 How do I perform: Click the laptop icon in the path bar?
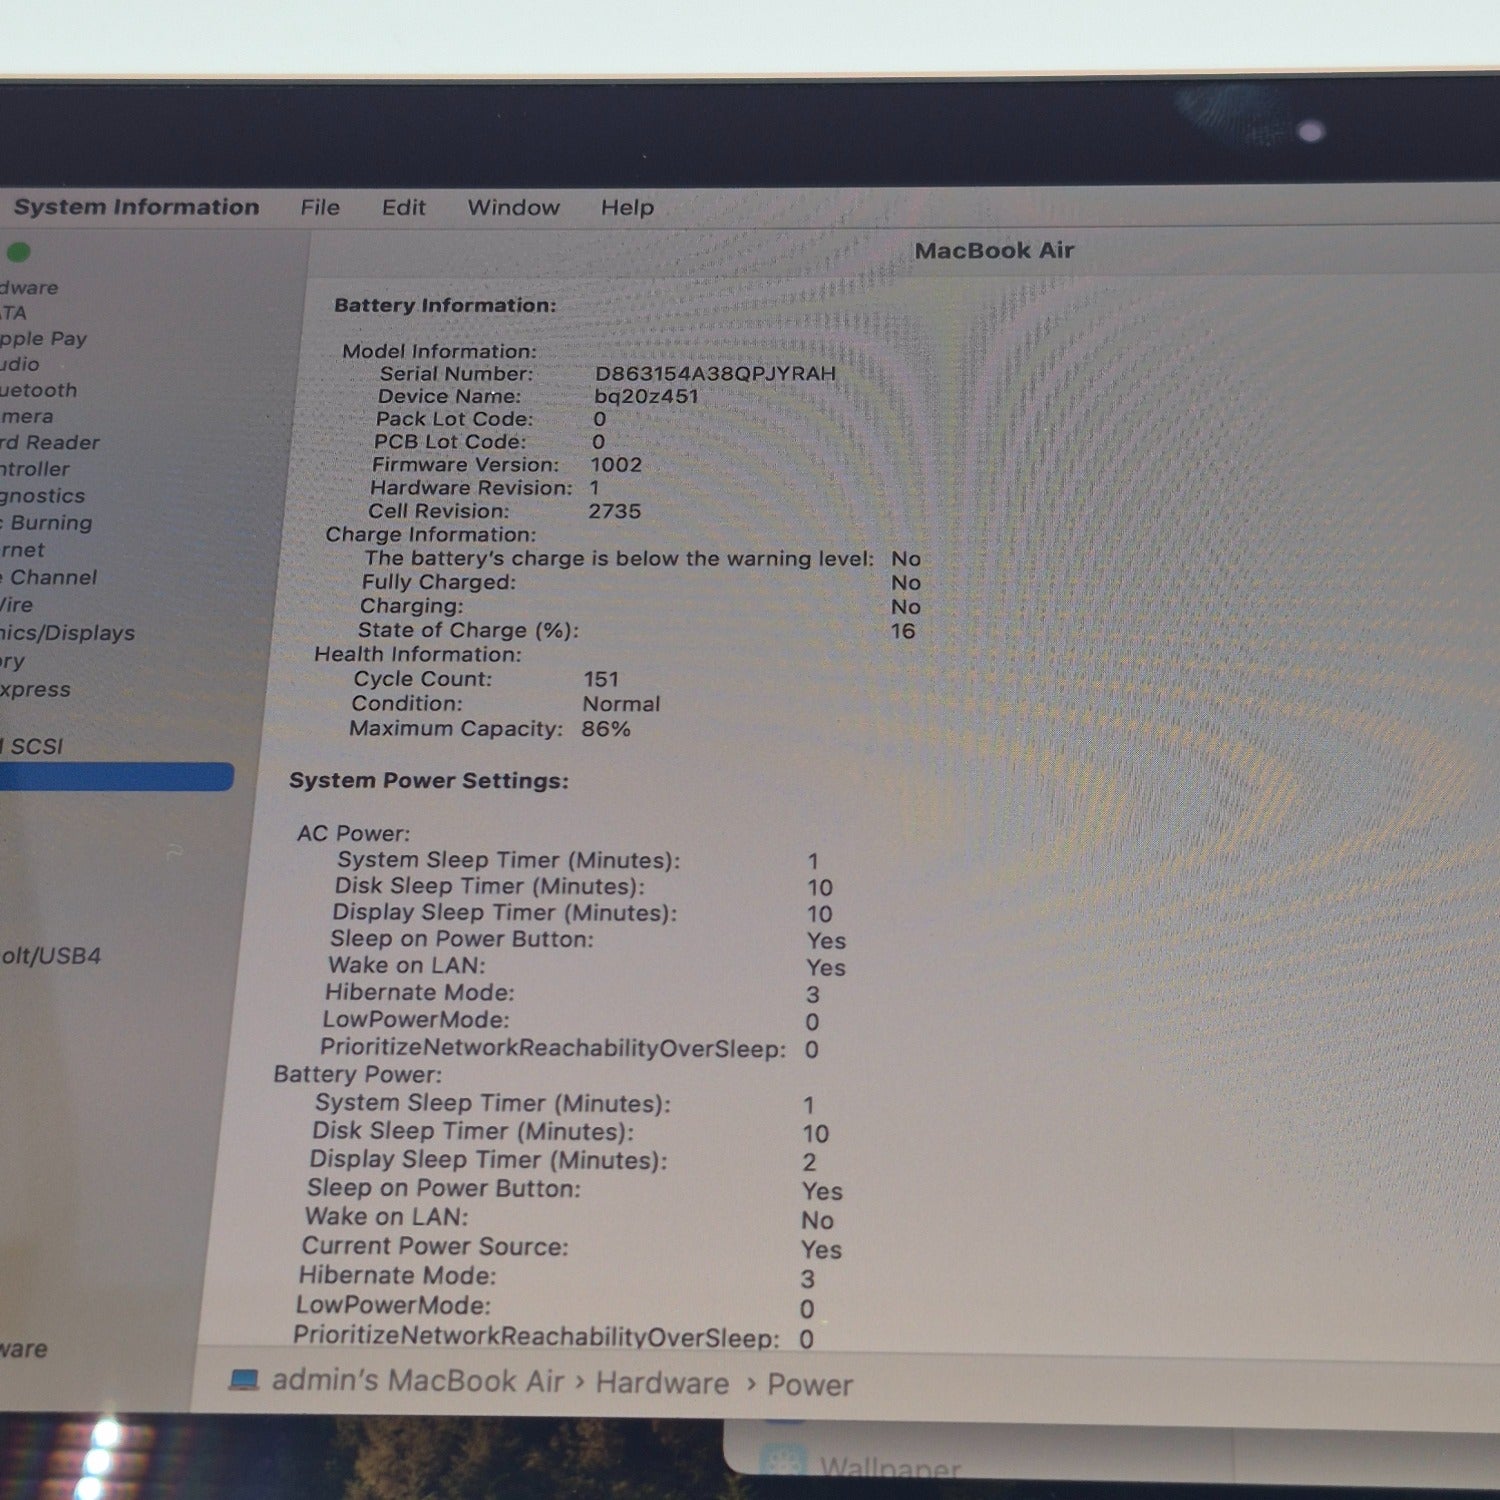244,1380
